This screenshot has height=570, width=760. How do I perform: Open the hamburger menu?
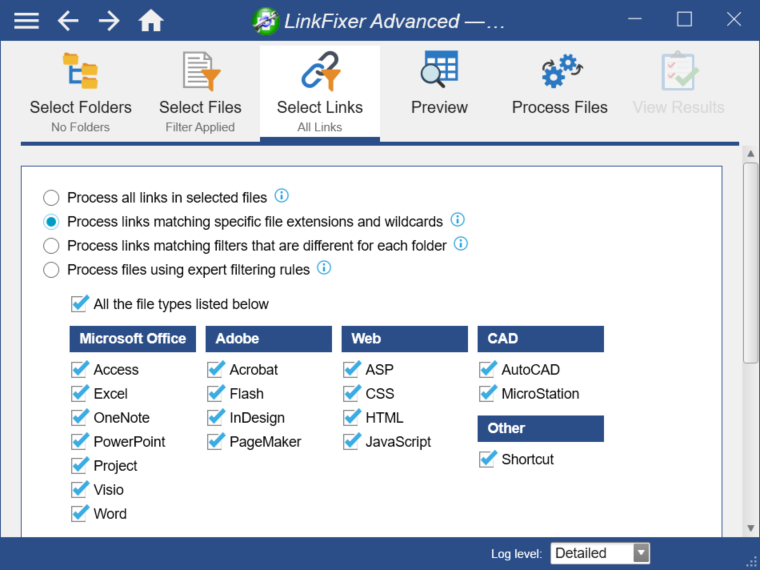tap(26, 21)
